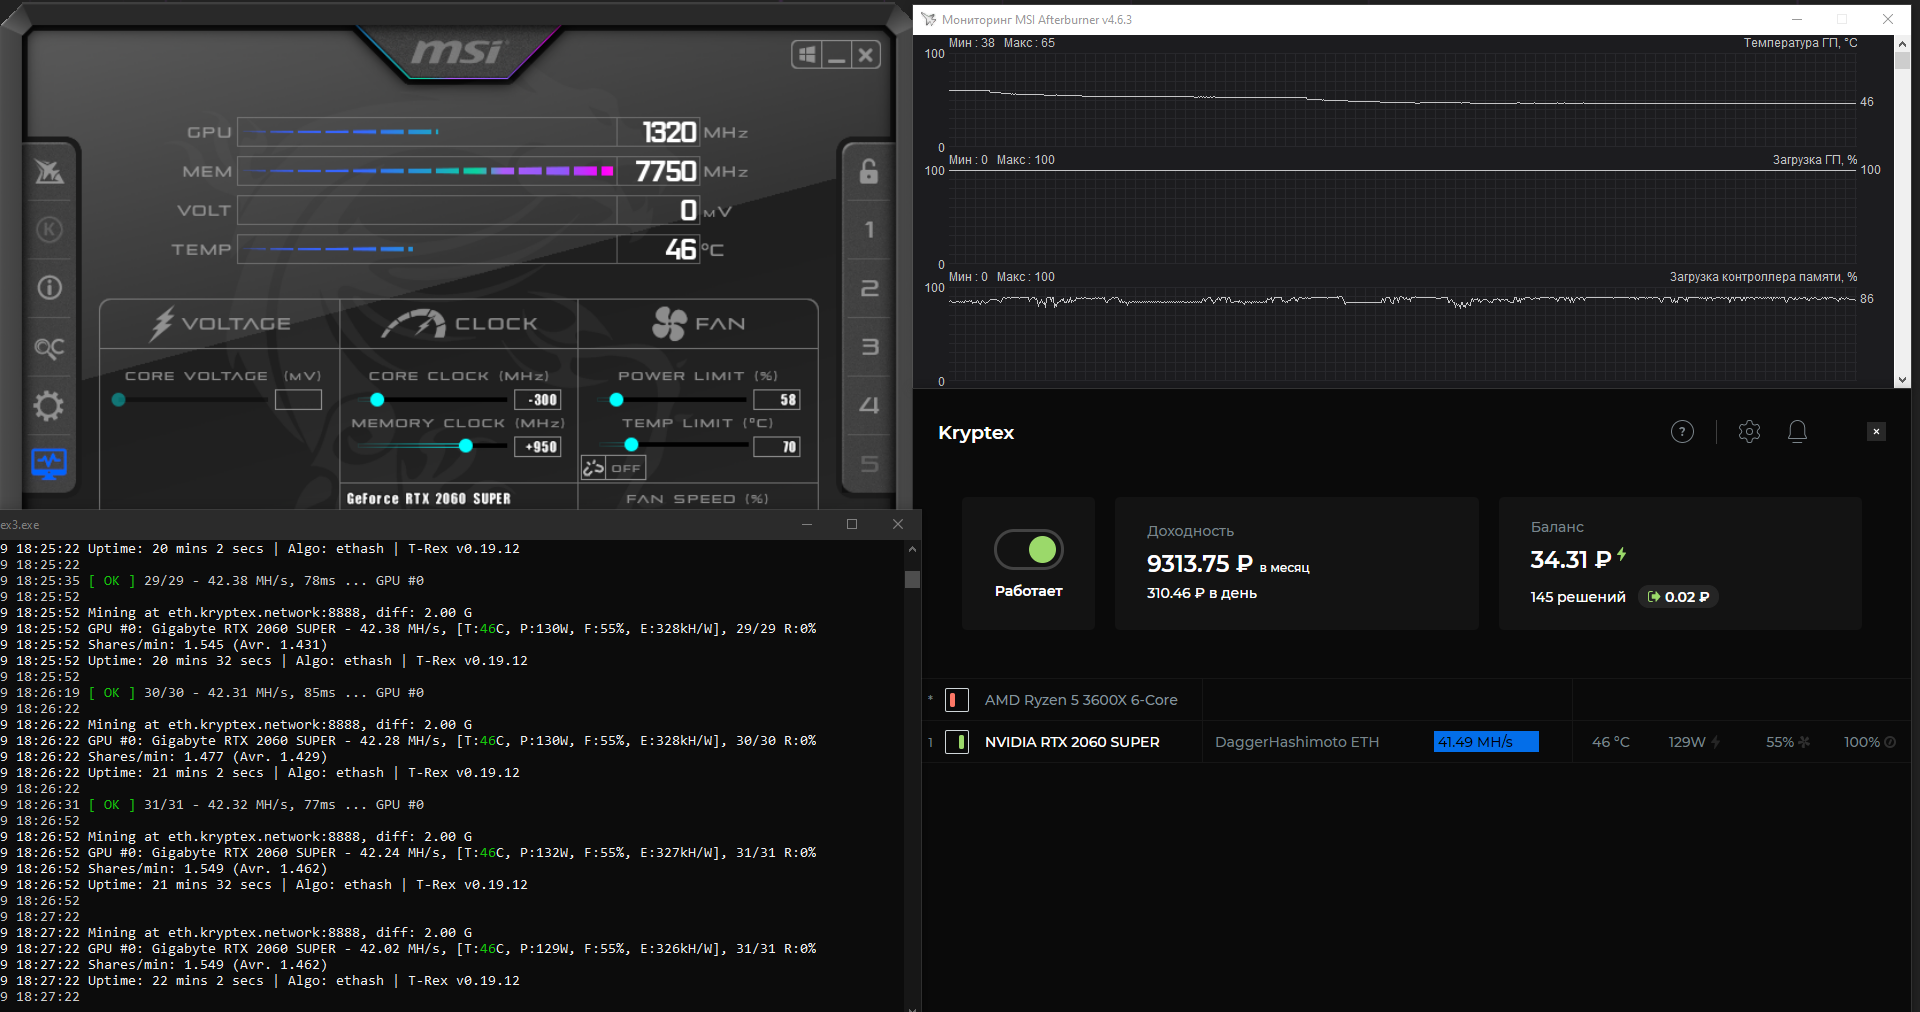Click the Загрузка контроллера памяти graph label

tap(1763, 277)
